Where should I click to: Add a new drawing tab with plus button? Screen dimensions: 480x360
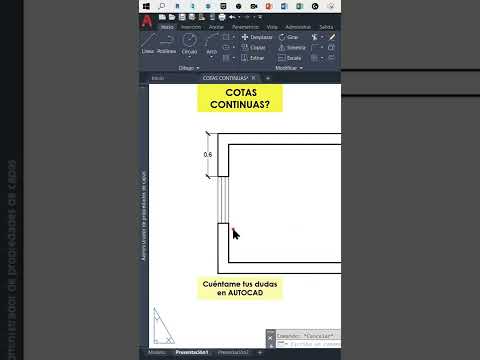coord(268,78)
